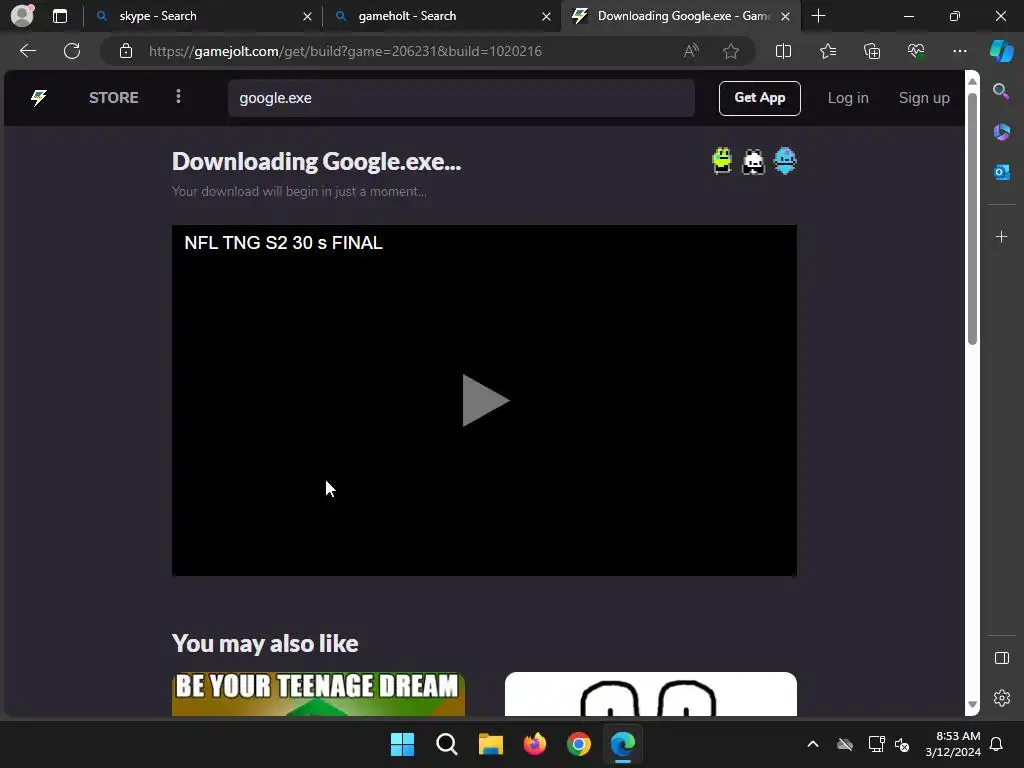Screen dimensions: 1024x768
Task: Open sidebar settings gear
Action: (1001, 698)
